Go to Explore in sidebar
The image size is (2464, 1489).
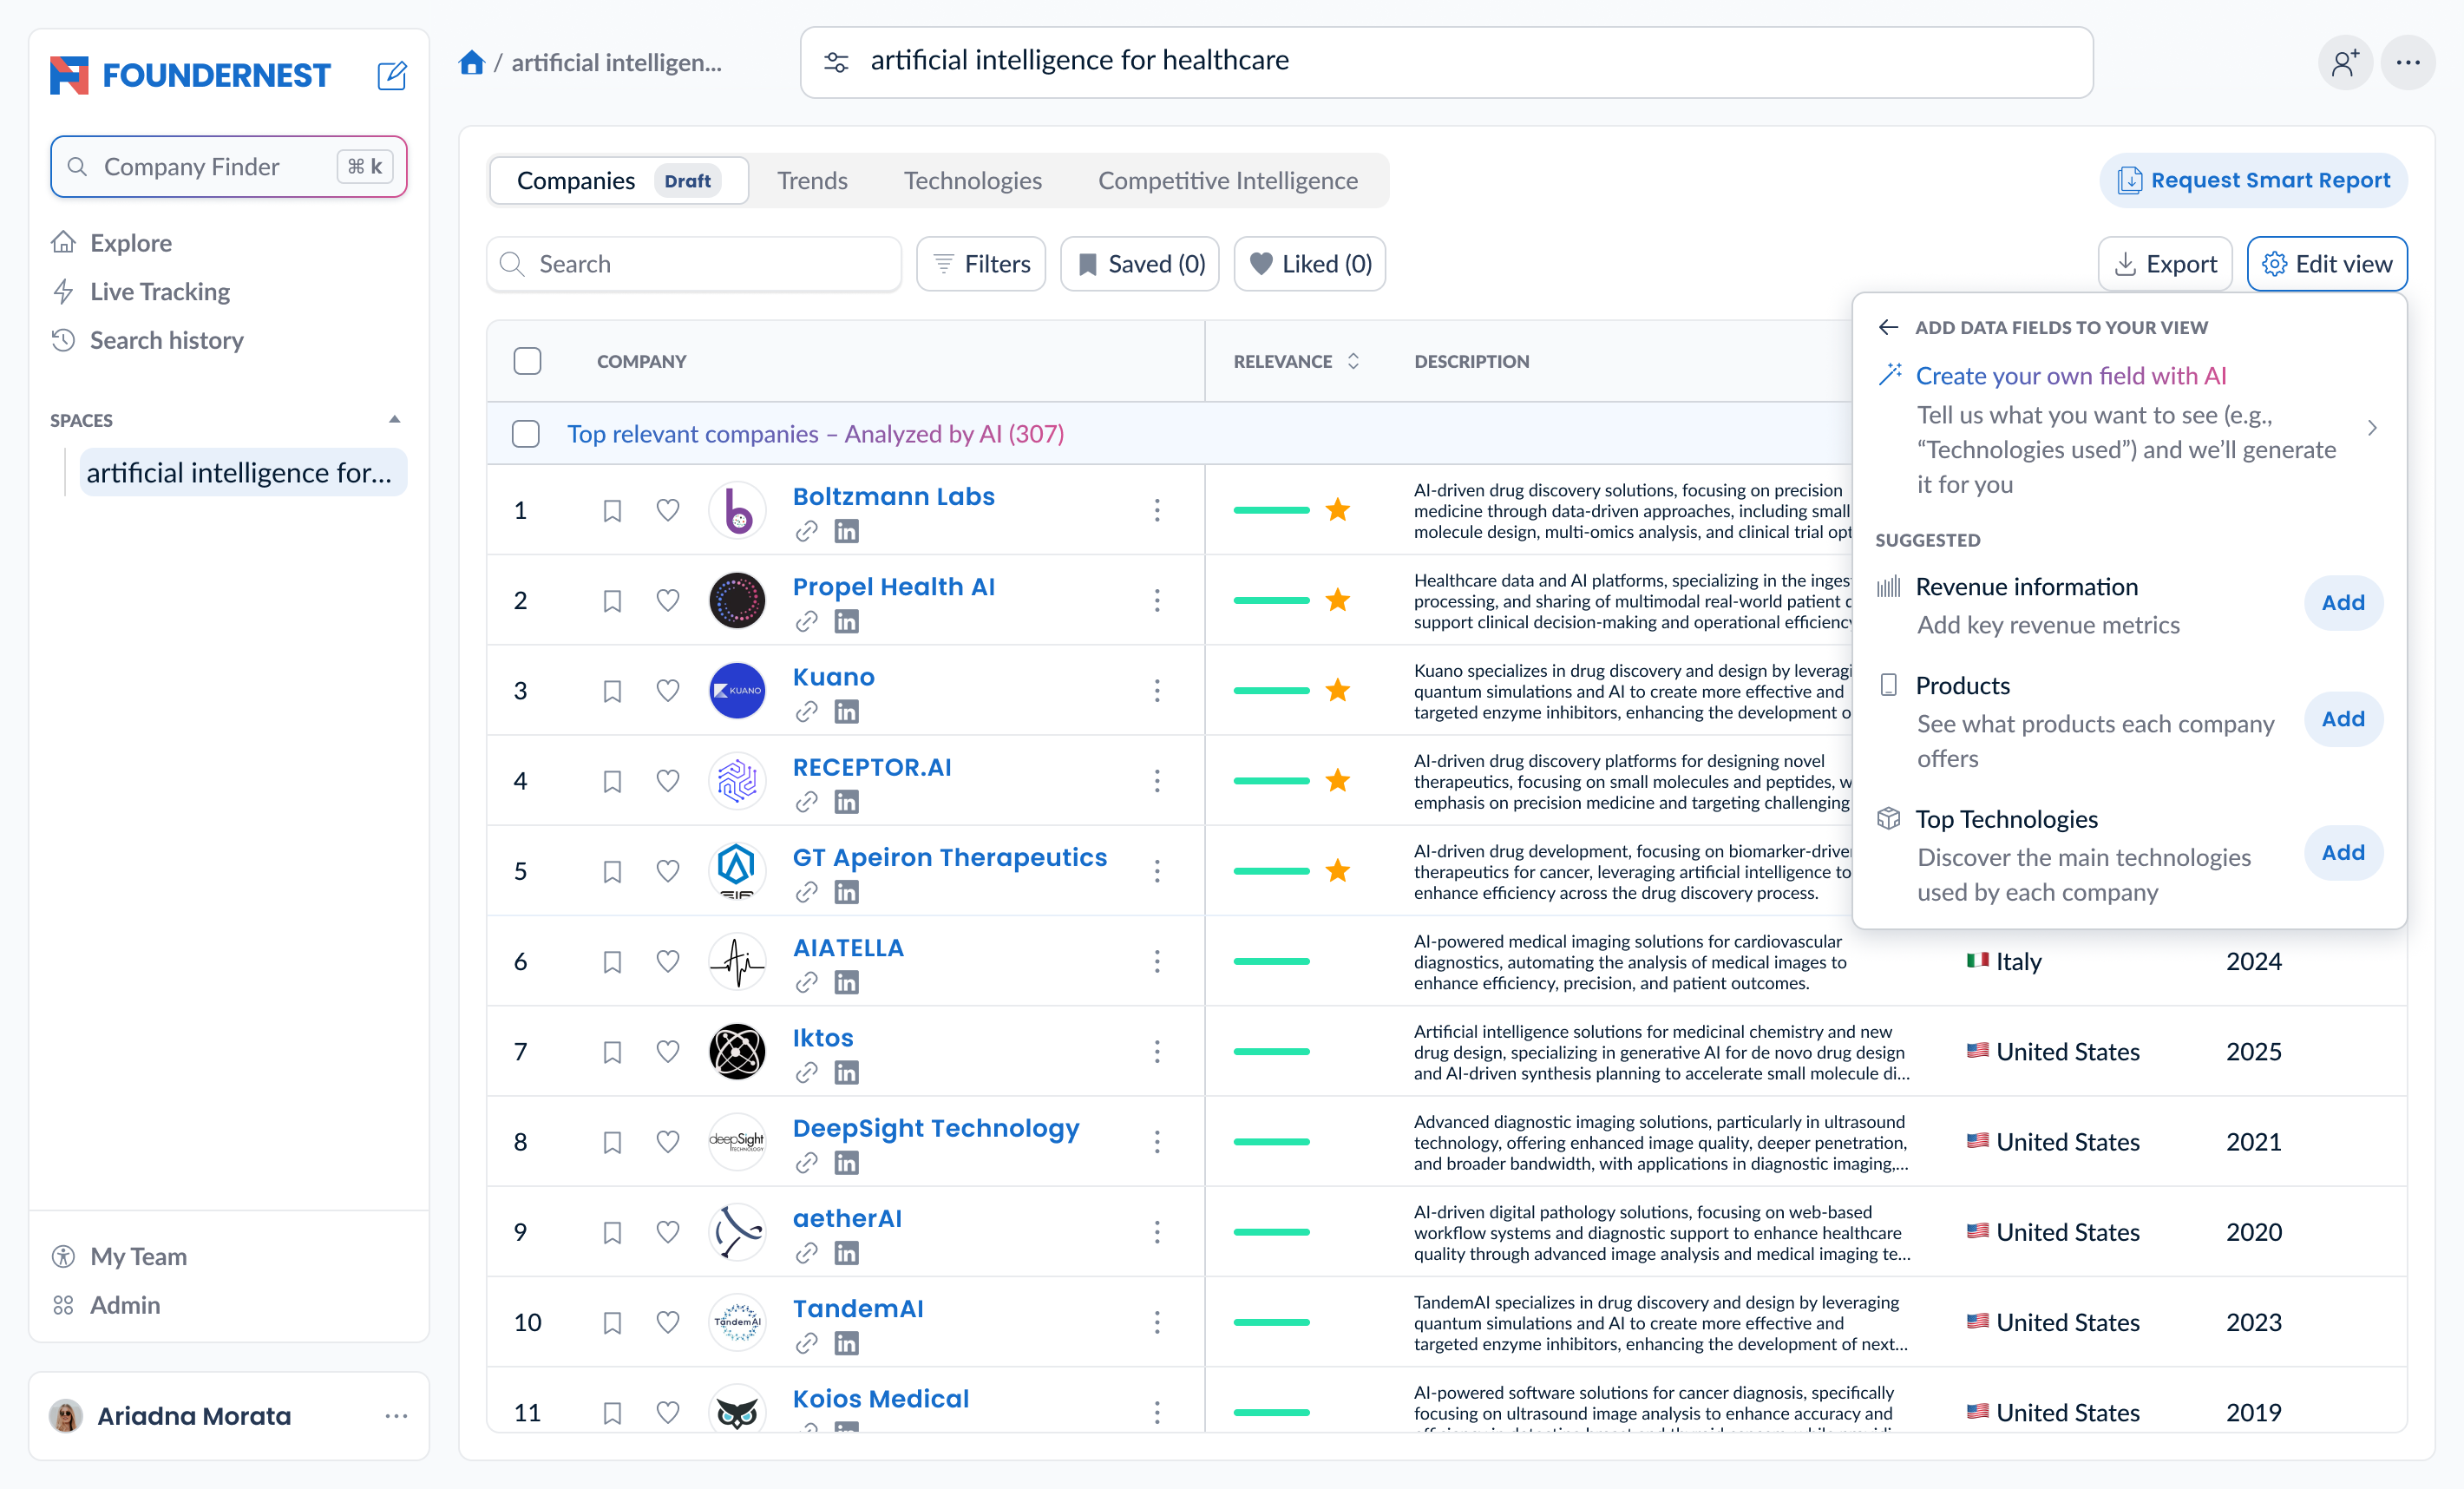click(x=130, y=243)
